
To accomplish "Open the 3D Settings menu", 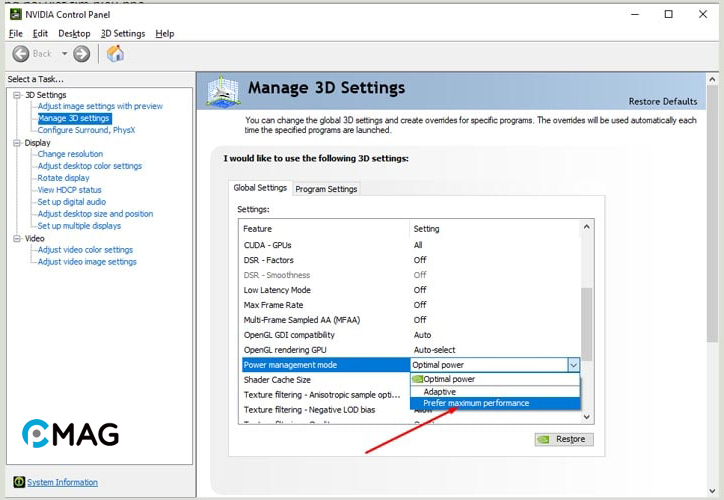I will [x=122, y=33].
